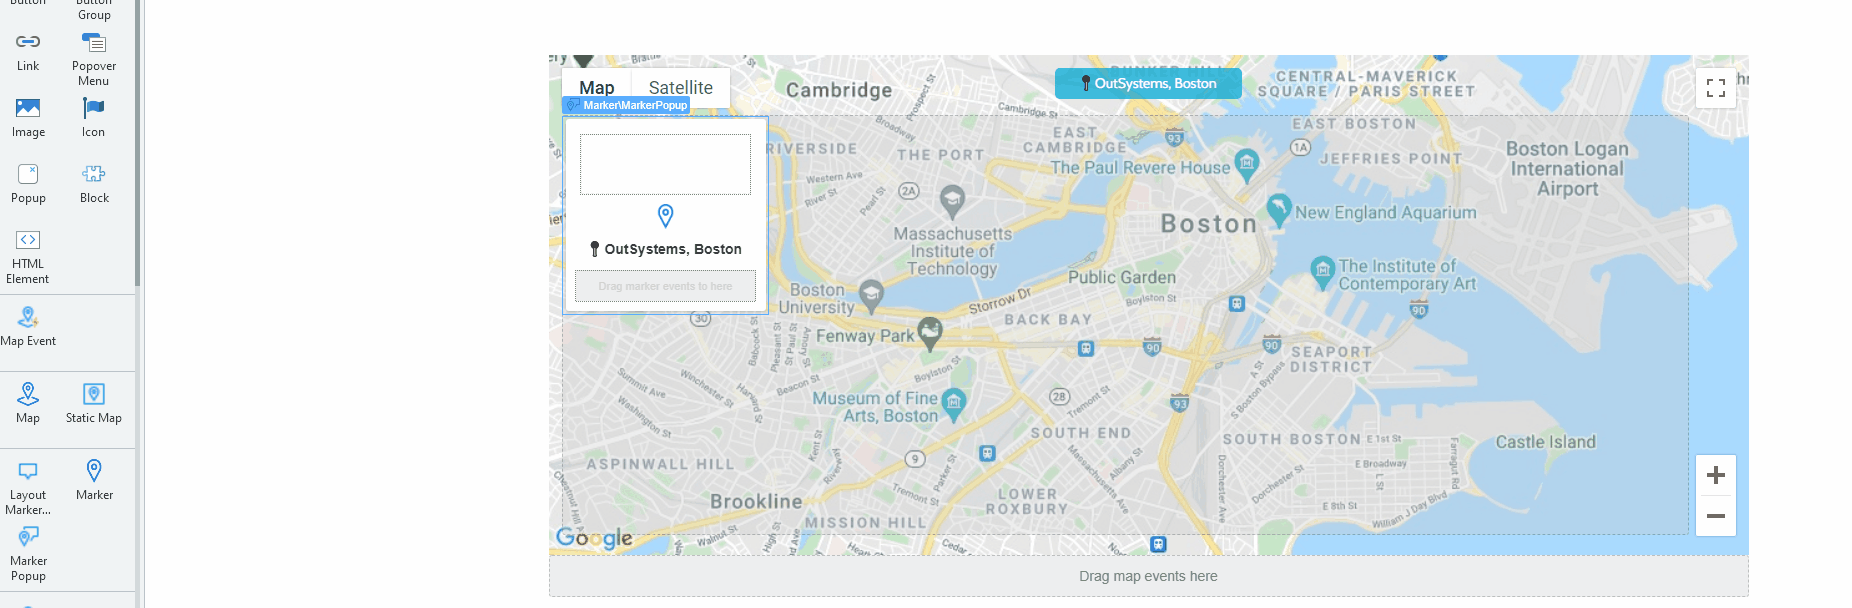Click the Massachusetts Institute of Technology pin

tap(953, 202)
